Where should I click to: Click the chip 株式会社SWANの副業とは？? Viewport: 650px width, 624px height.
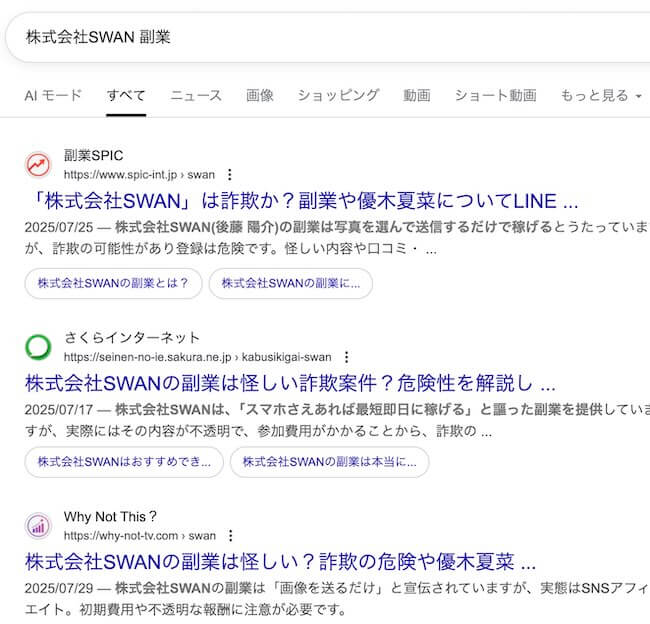[113, 283]
